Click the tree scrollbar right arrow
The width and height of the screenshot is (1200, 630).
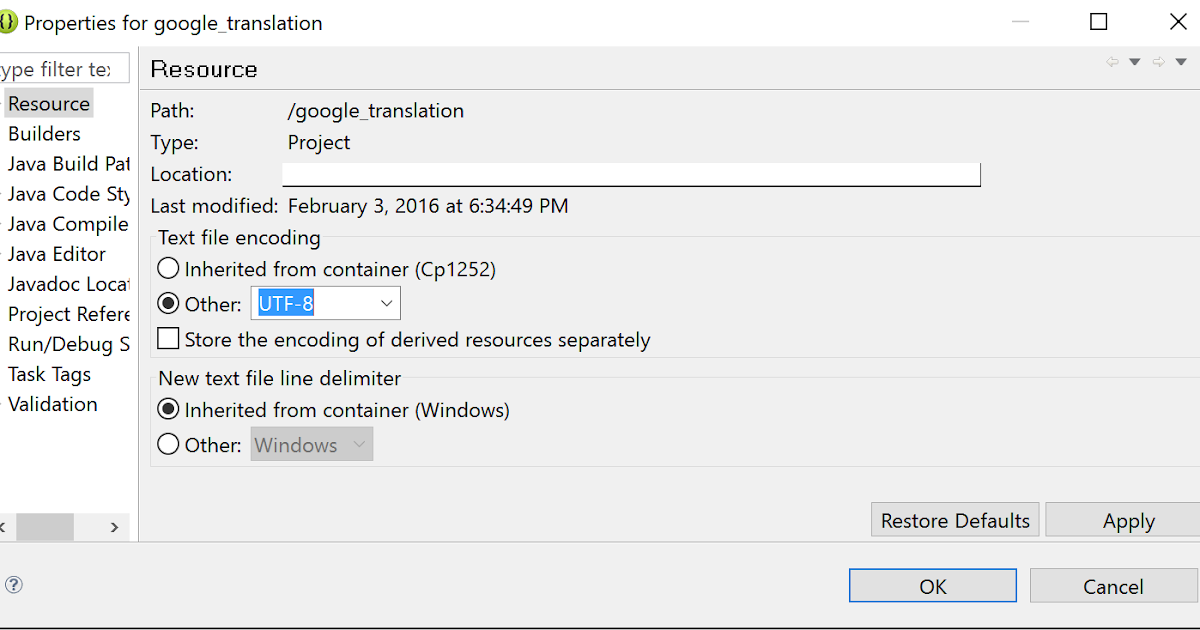tap(114, 526)
